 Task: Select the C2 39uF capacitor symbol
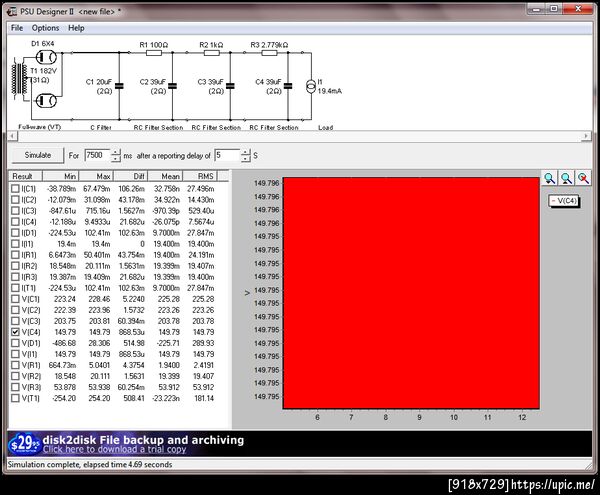(173, 86)
